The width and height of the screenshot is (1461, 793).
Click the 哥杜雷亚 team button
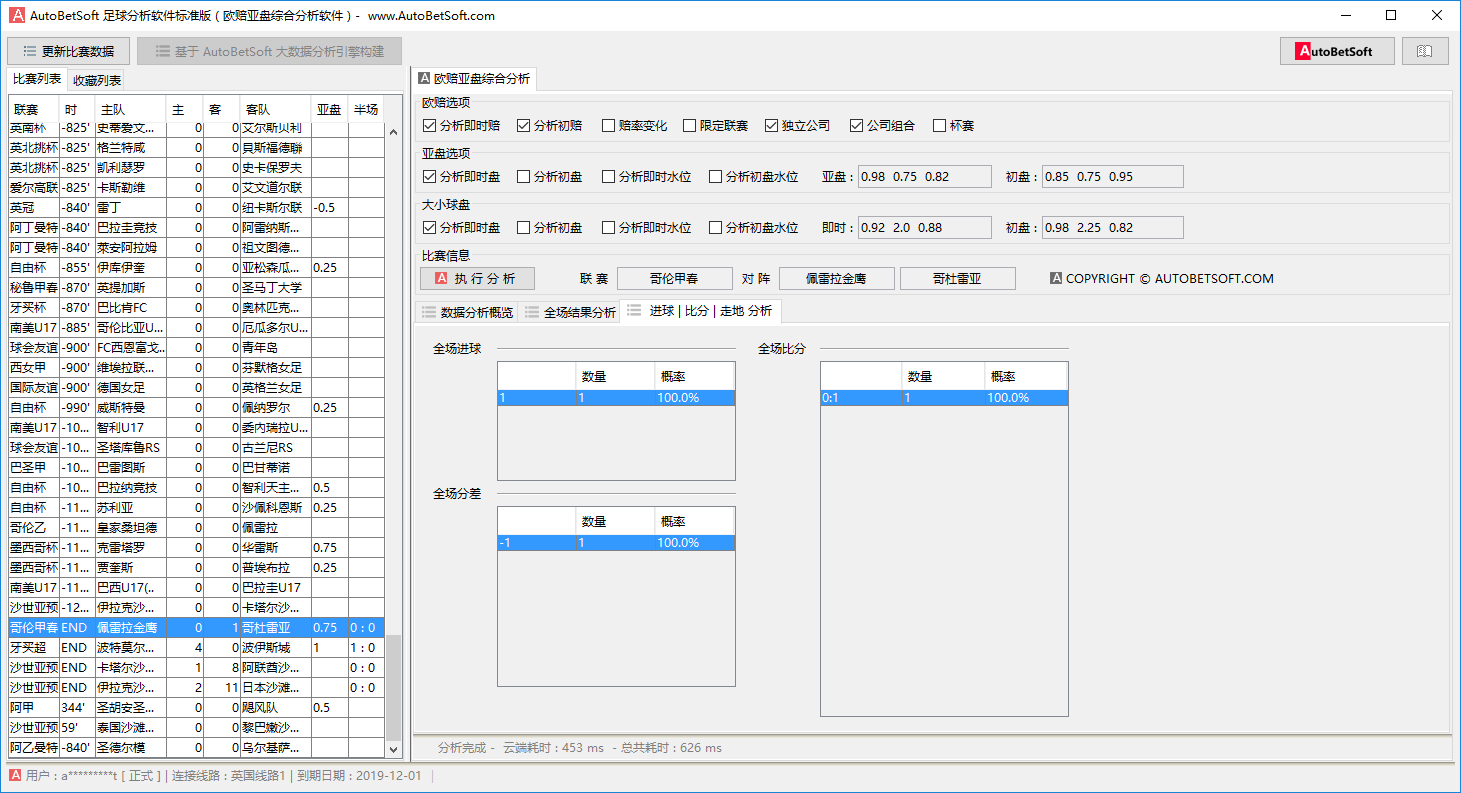(x=958, y=279)
